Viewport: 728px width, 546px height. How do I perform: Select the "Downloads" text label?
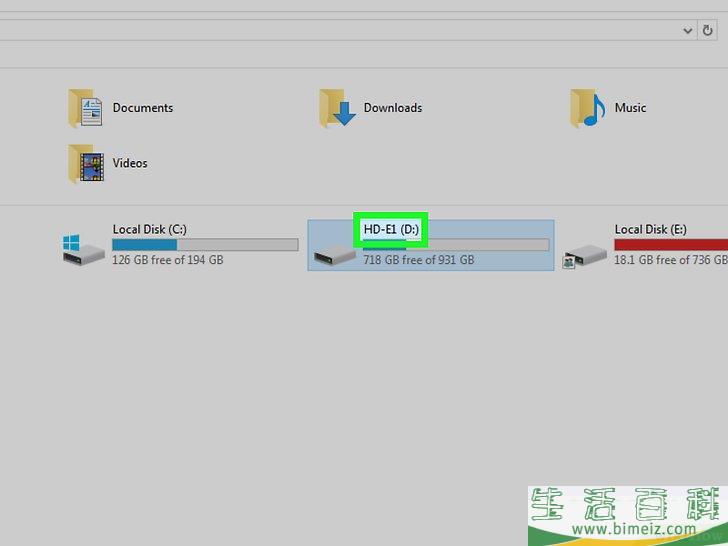click(393, 108)
